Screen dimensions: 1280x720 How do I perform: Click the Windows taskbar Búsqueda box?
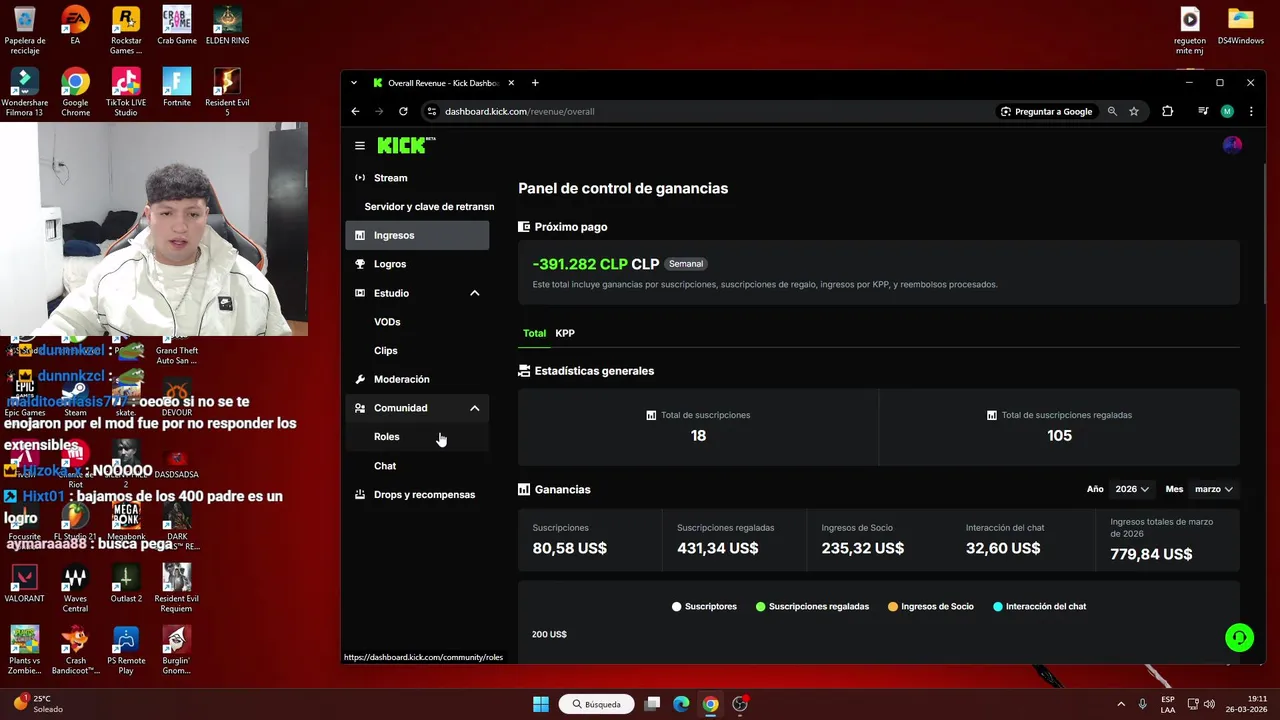click(597, 704)
